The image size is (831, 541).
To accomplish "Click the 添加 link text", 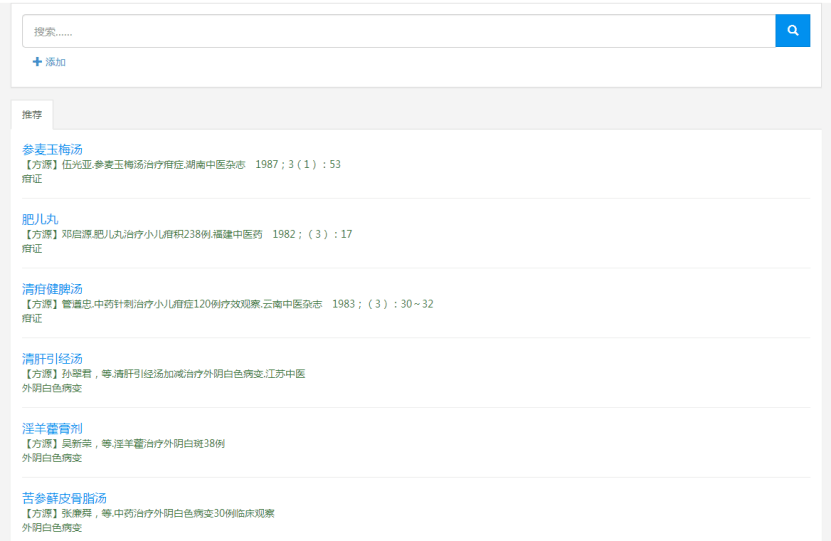I will 55,62.
